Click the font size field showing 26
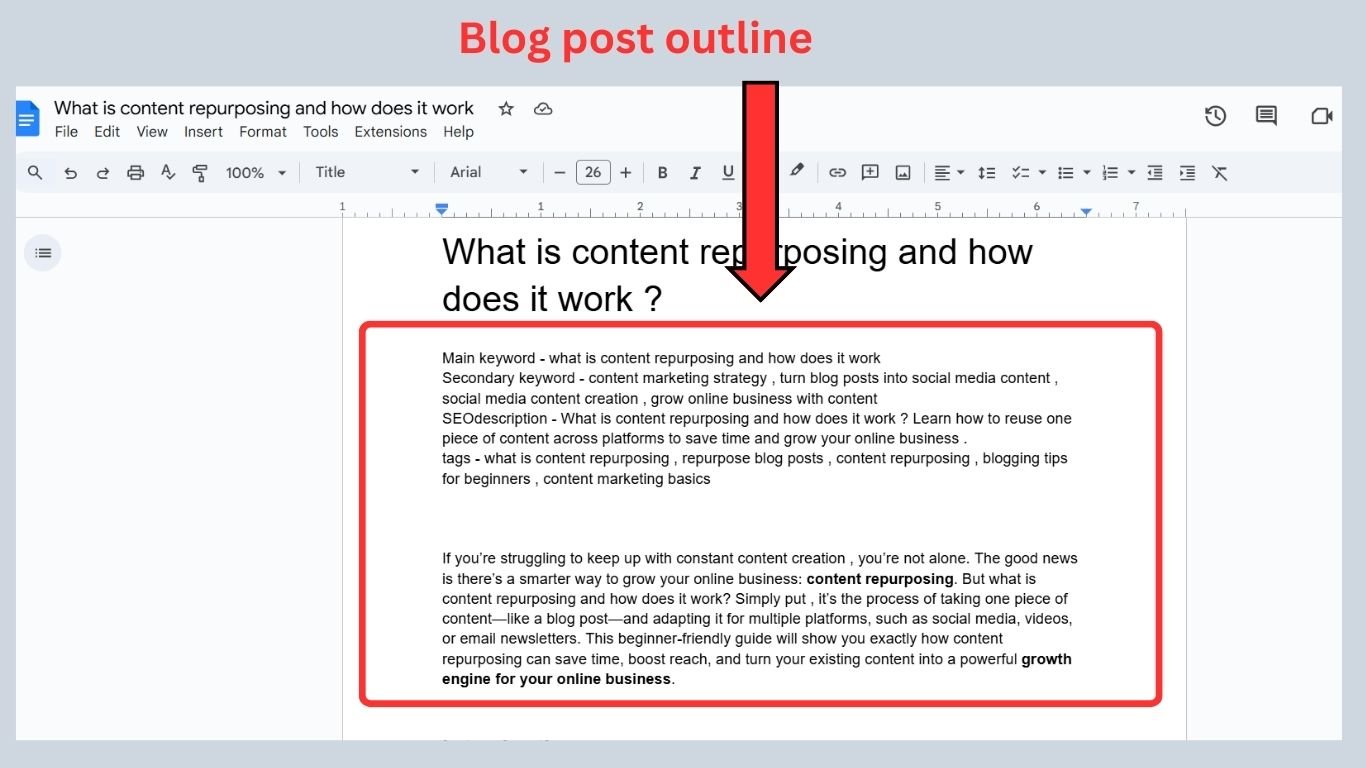The image size is (1366, 768). coord(593,172)
